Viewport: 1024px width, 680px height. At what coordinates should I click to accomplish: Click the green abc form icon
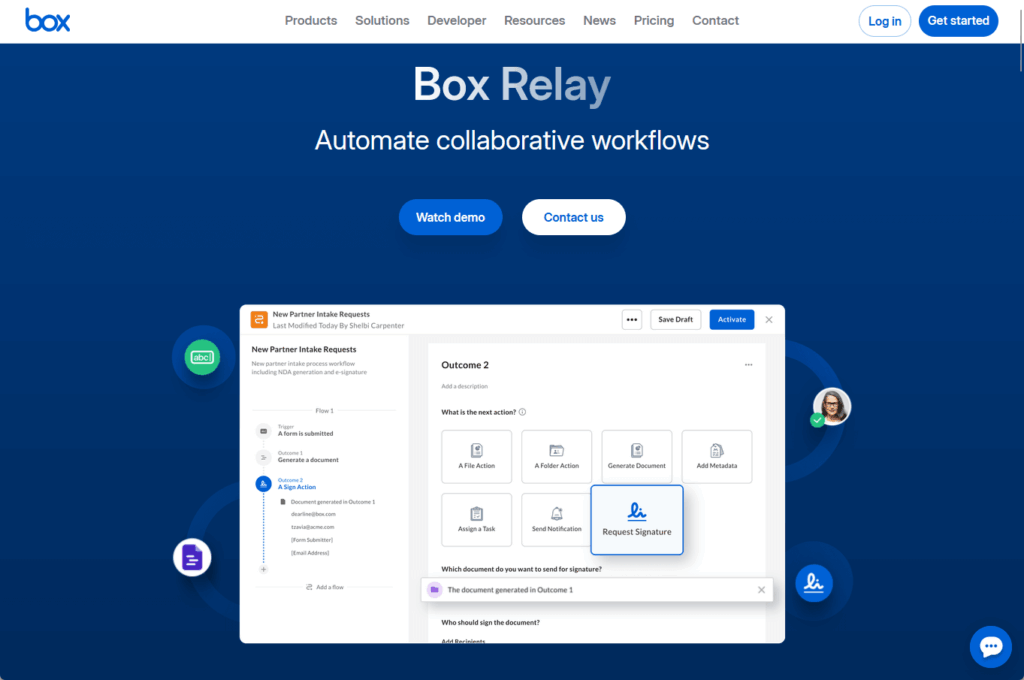coord(202,357)
